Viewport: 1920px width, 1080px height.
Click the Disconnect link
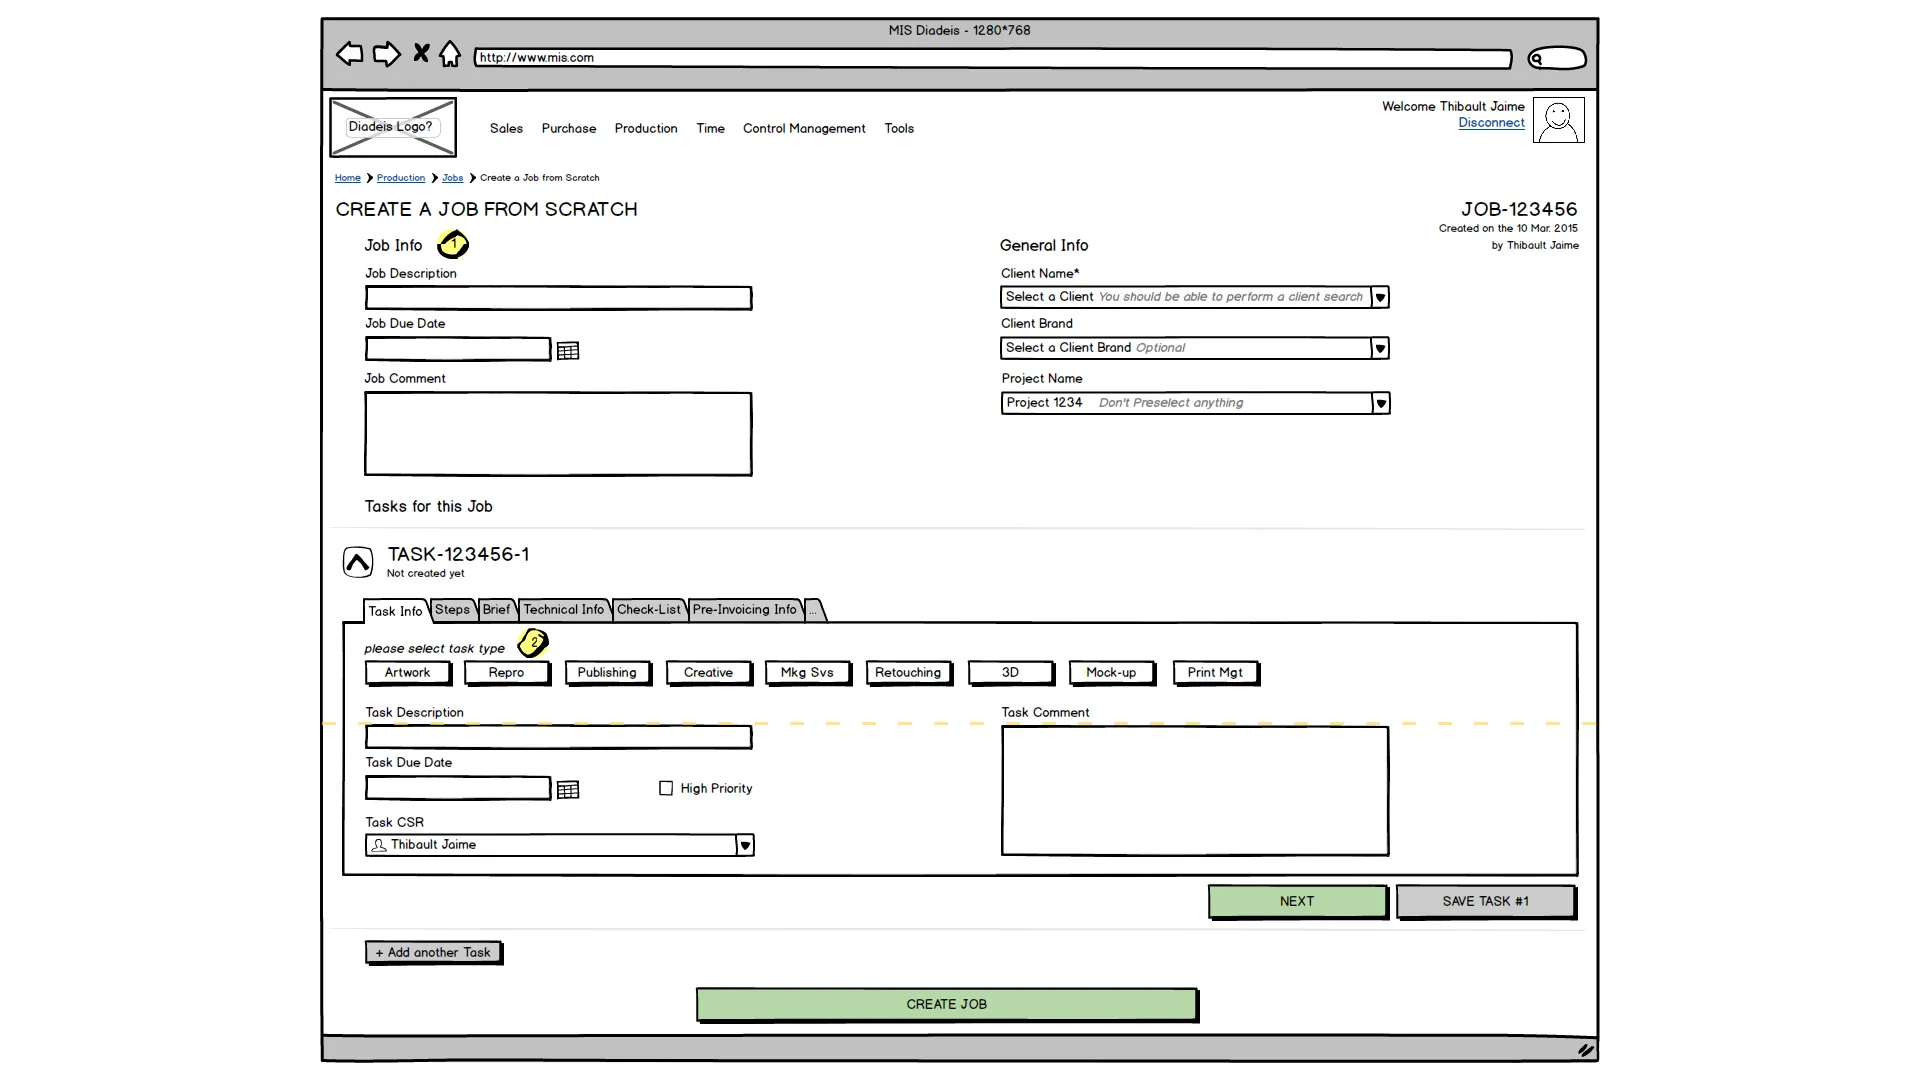pos(1491,123)
